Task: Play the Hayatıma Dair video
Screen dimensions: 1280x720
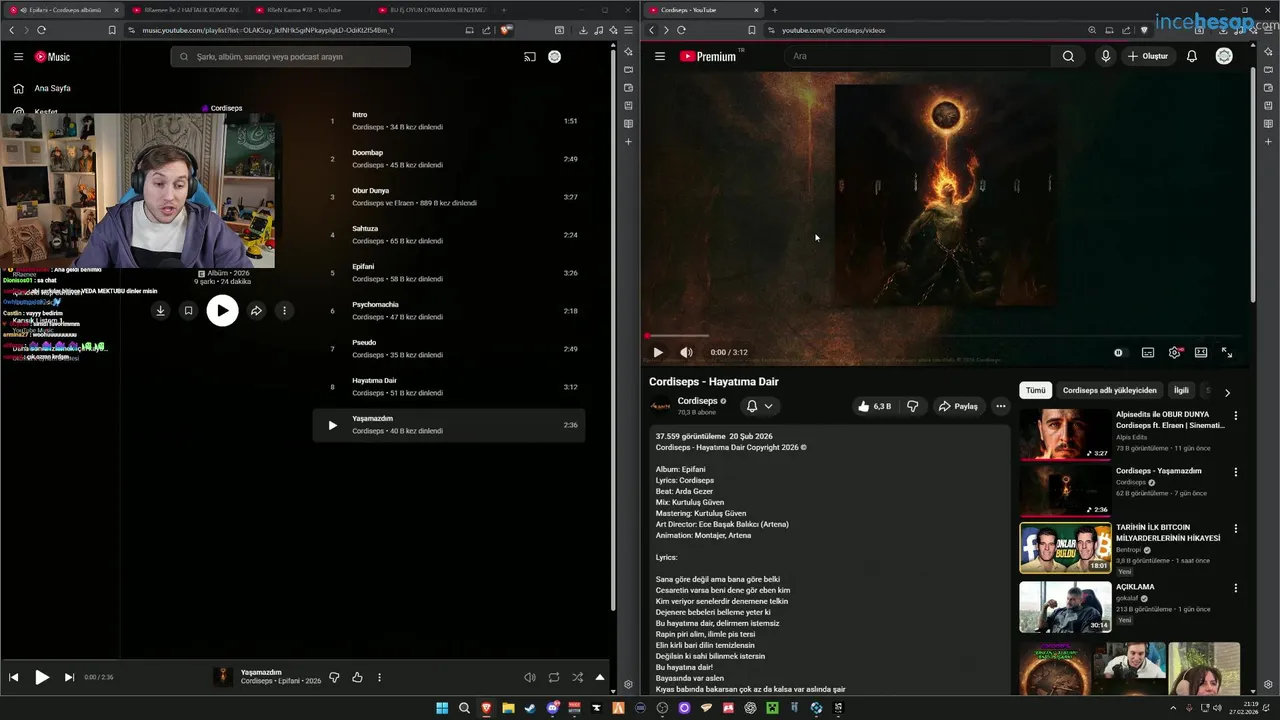Action: [658, 352]
